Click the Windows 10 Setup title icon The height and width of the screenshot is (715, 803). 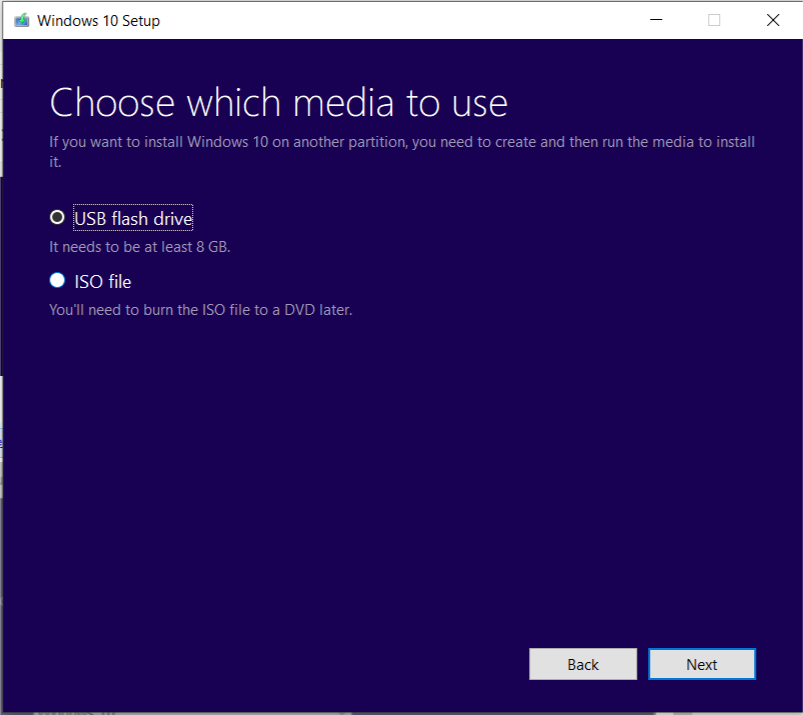[x=22, y=20]
